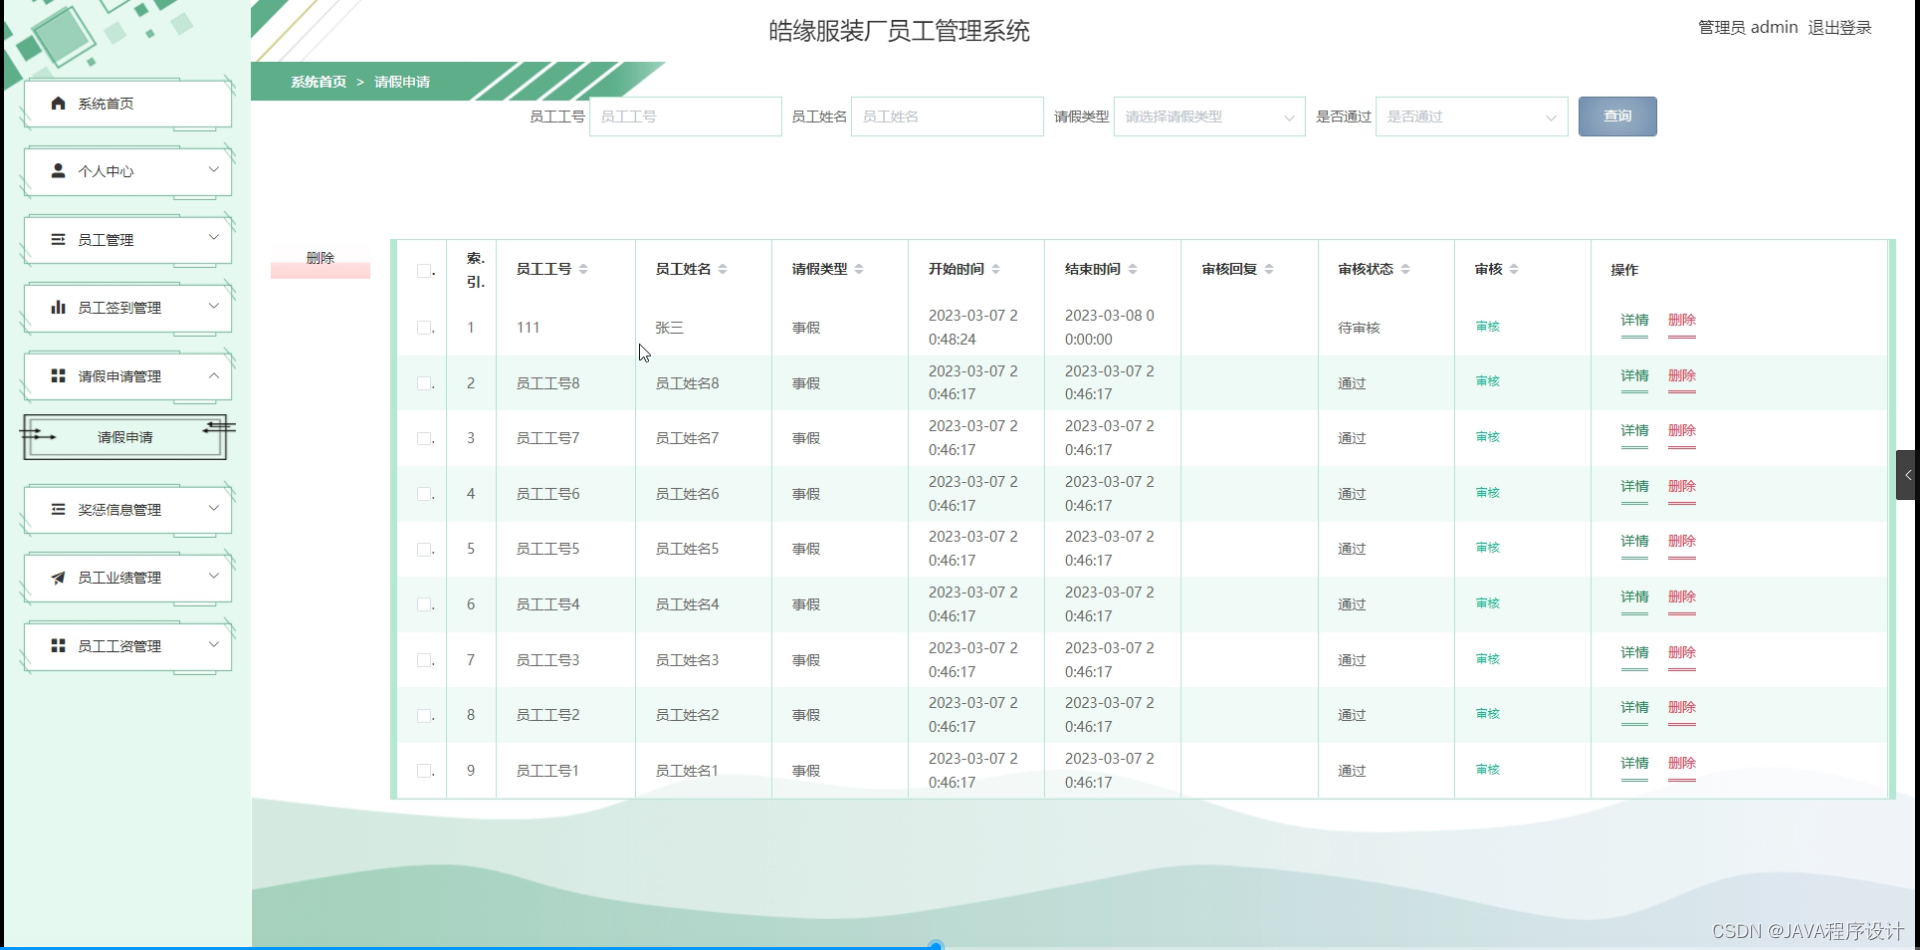The height and width of the screenshot is (950, 1920).
Task: Click the icon next to 奖惩信息管理
Action: coord(56,508)
